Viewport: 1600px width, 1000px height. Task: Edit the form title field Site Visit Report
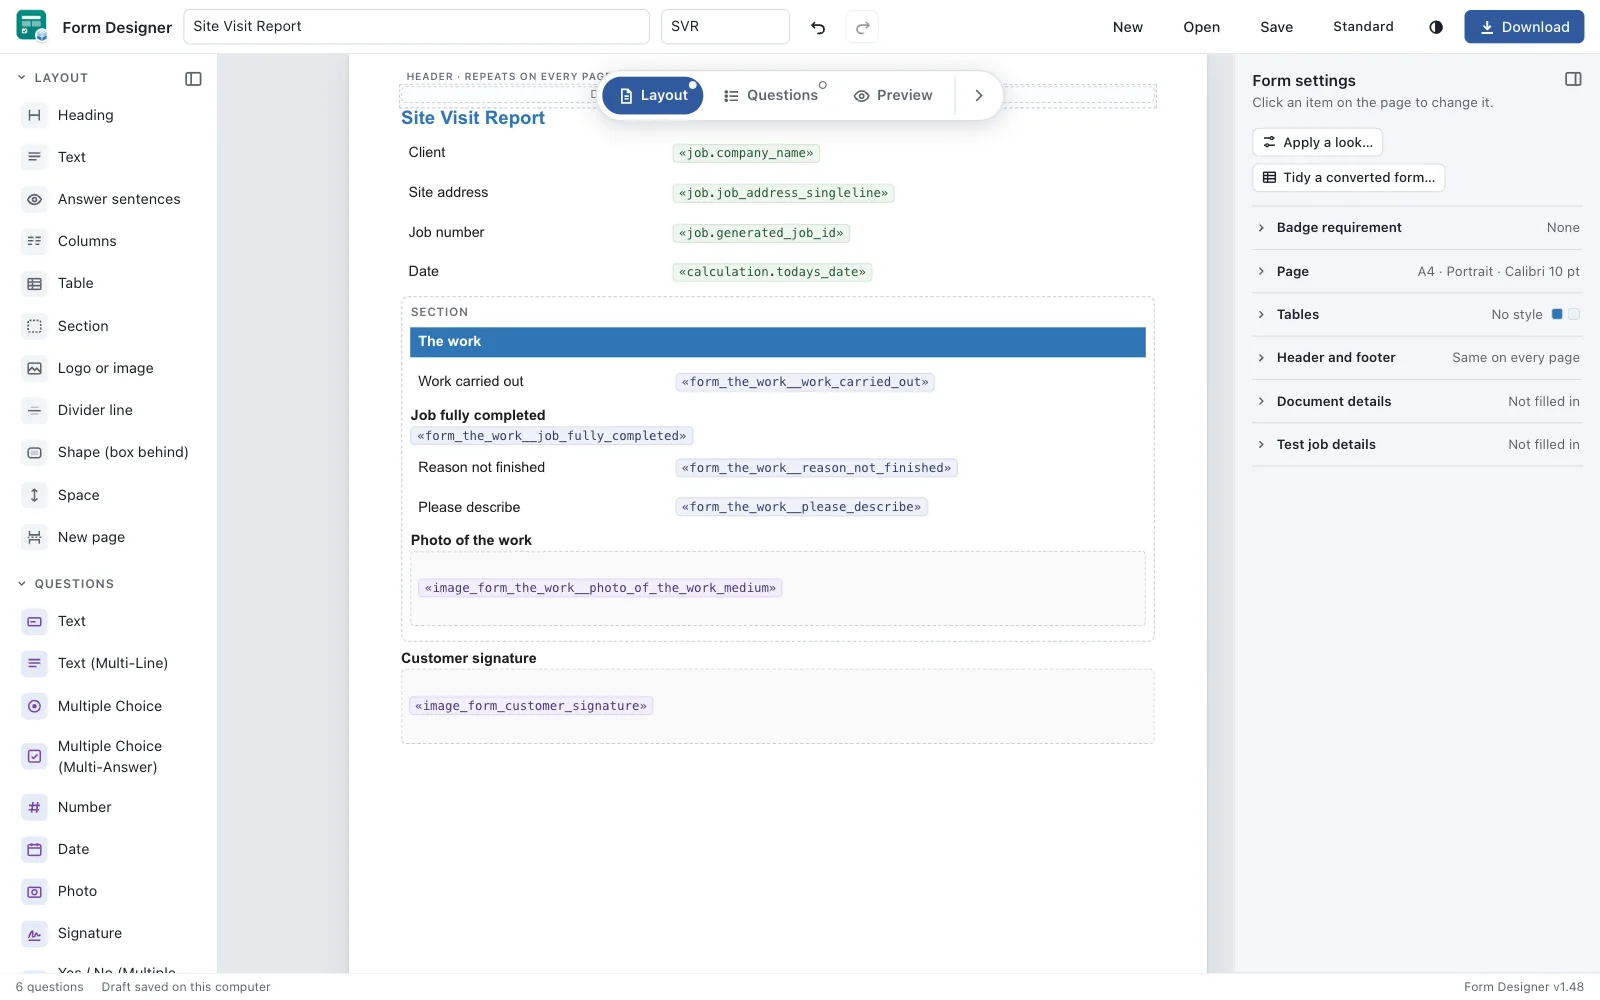click(416, 27)
